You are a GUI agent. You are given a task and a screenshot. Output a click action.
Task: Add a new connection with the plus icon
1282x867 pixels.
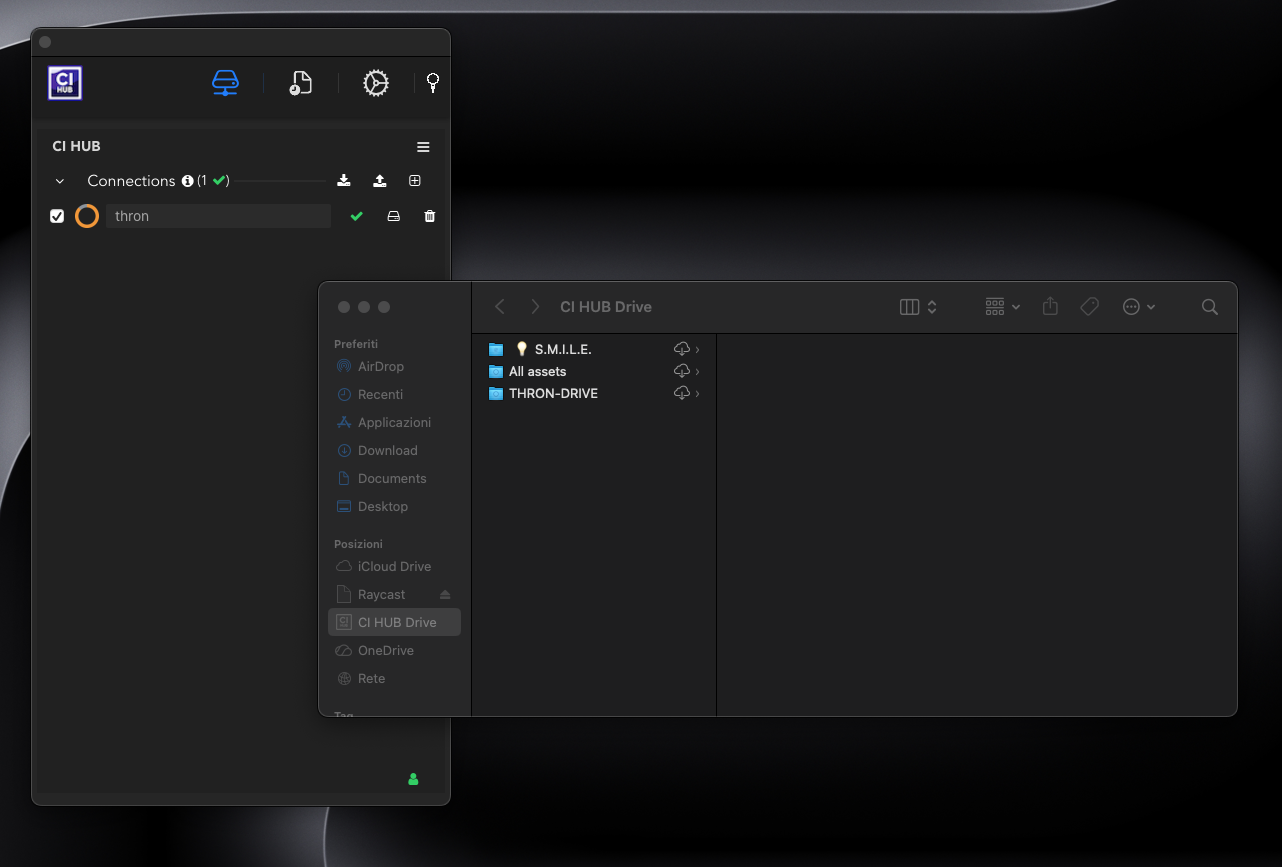(x=415, y=181)
